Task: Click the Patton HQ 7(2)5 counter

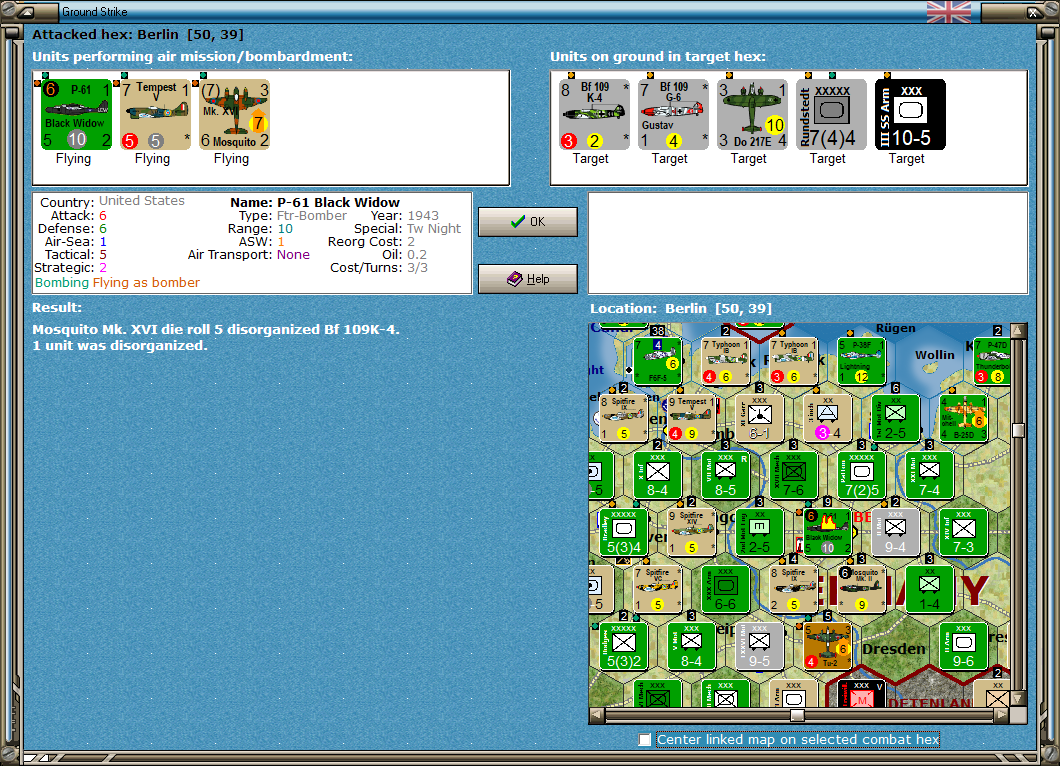Action: (862, 475)
